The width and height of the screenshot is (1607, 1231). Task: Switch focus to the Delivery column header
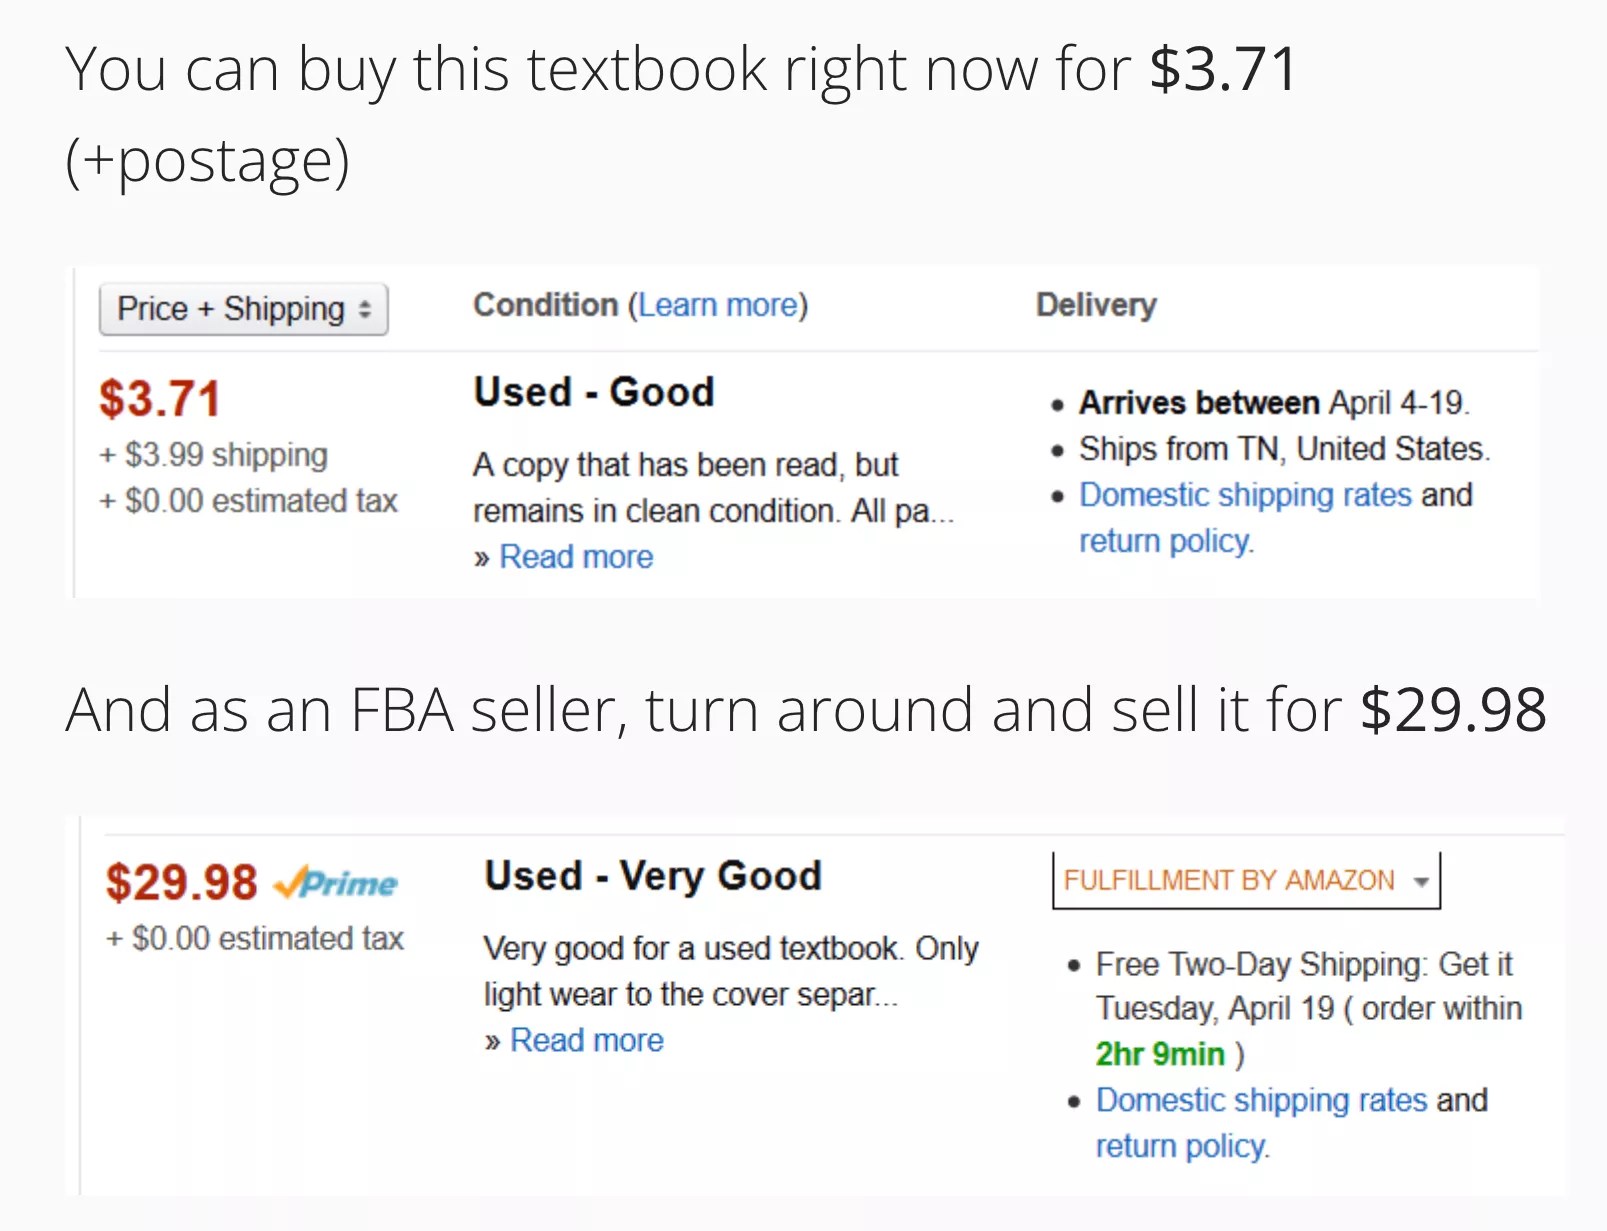(x=1095, y=306)
